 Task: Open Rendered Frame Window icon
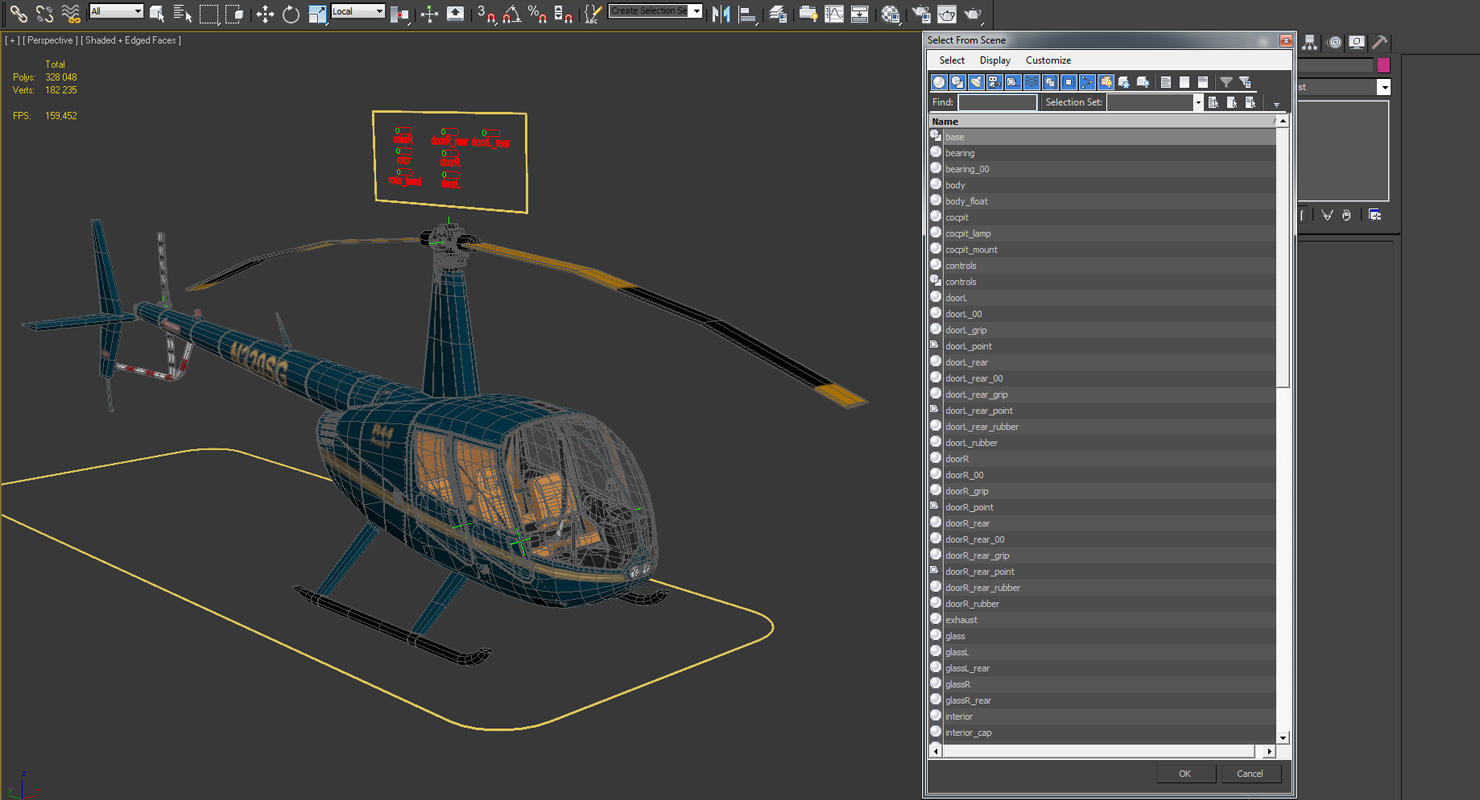947,14
